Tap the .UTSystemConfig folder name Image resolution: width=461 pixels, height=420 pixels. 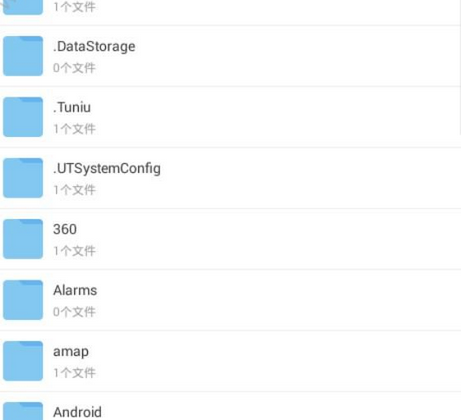107,169
